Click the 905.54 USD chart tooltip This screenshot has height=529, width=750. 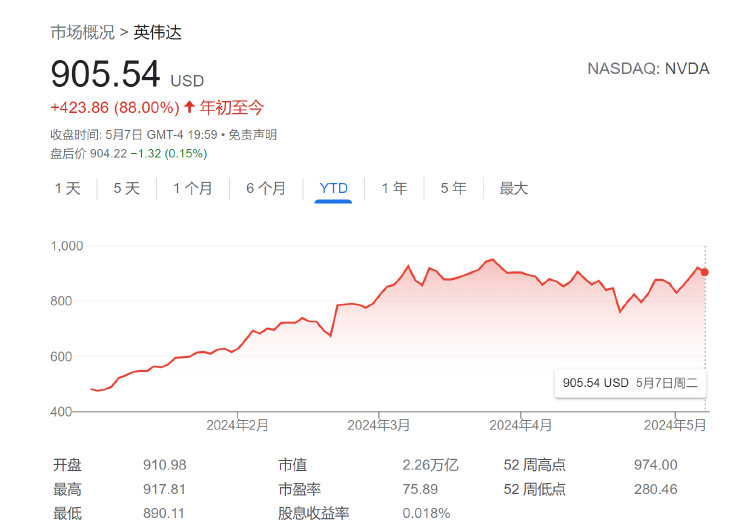[x=630, y=383]
